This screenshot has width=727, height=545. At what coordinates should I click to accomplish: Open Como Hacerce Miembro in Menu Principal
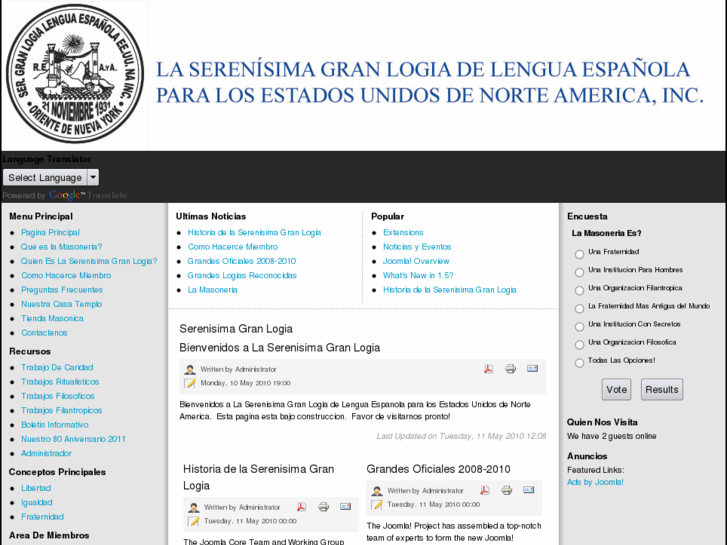(x=66, y=276)
